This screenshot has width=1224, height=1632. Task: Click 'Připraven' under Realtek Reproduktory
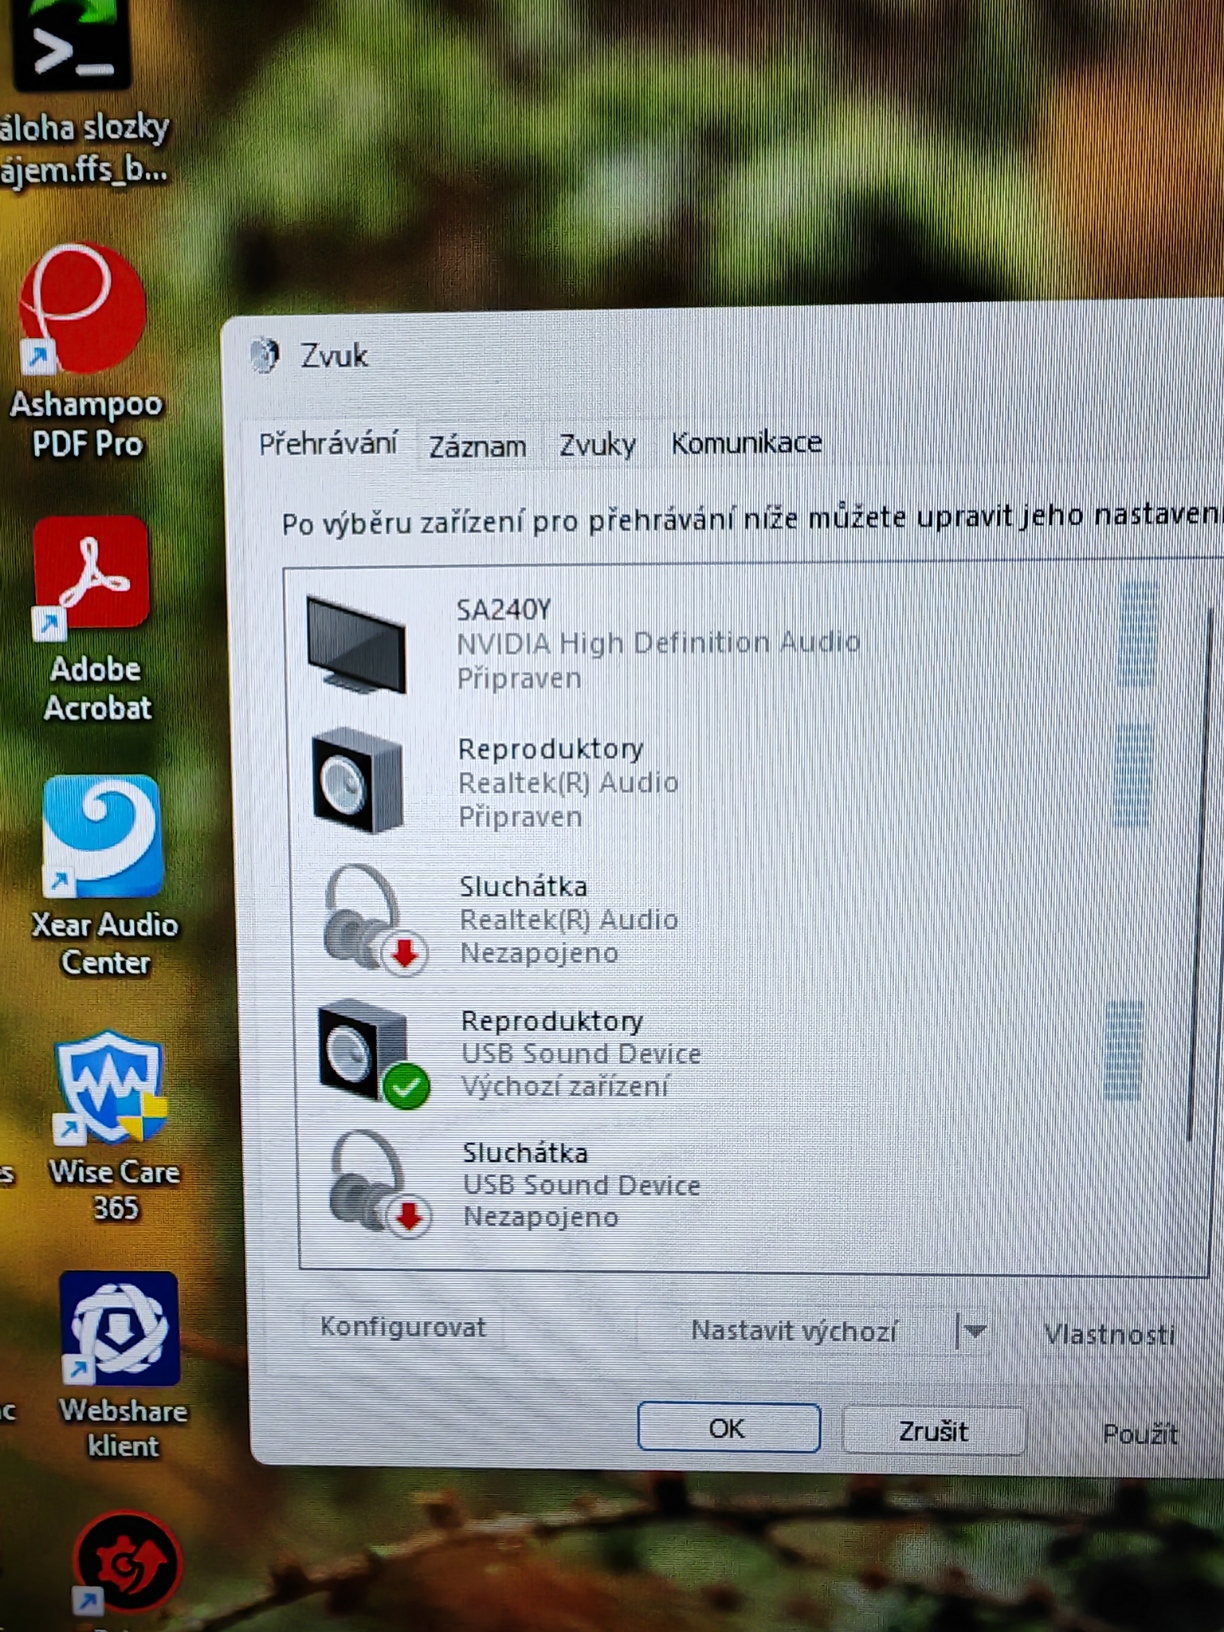(x=520, y=817)
